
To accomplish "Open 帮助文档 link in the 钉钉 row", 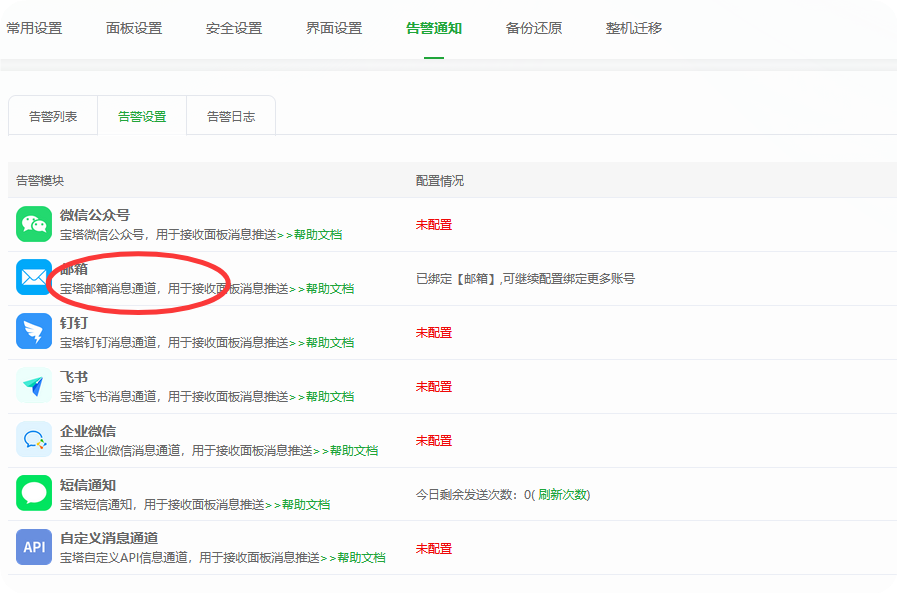I will click(x=329, y=343).
